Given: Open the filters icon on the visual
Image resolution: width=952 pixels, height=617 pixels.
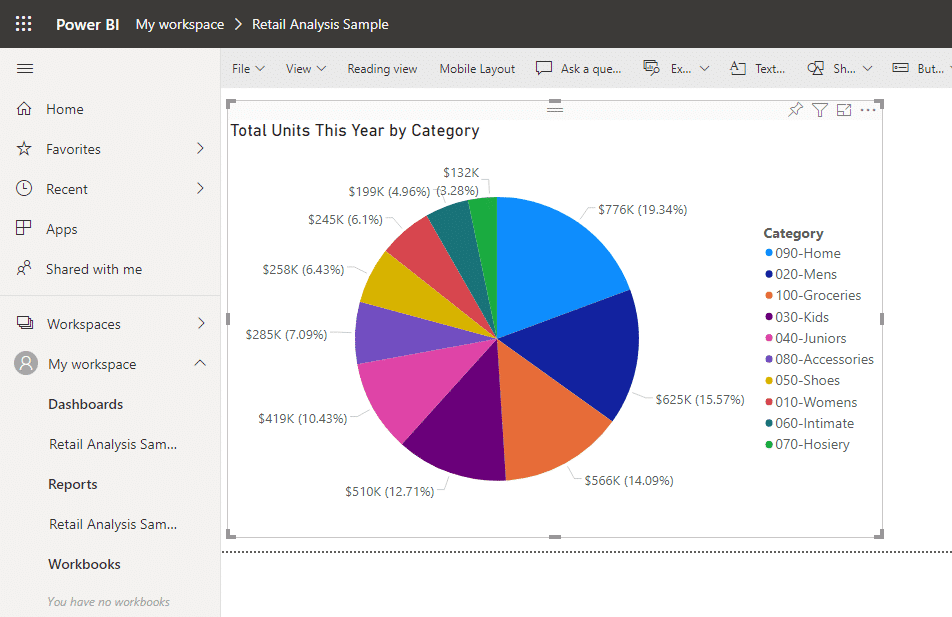Looking at the screenshot, I should pos(820,110).
